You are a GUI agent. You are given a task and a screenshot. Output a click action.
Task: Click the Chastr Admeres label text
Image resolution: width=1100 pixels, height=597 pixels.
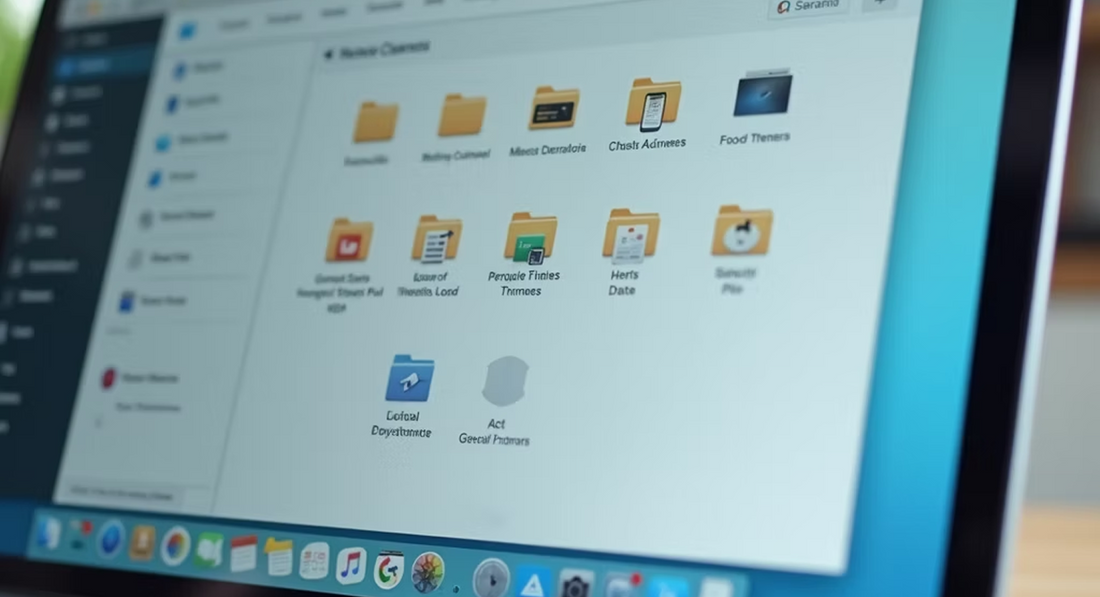pos(647,145)
